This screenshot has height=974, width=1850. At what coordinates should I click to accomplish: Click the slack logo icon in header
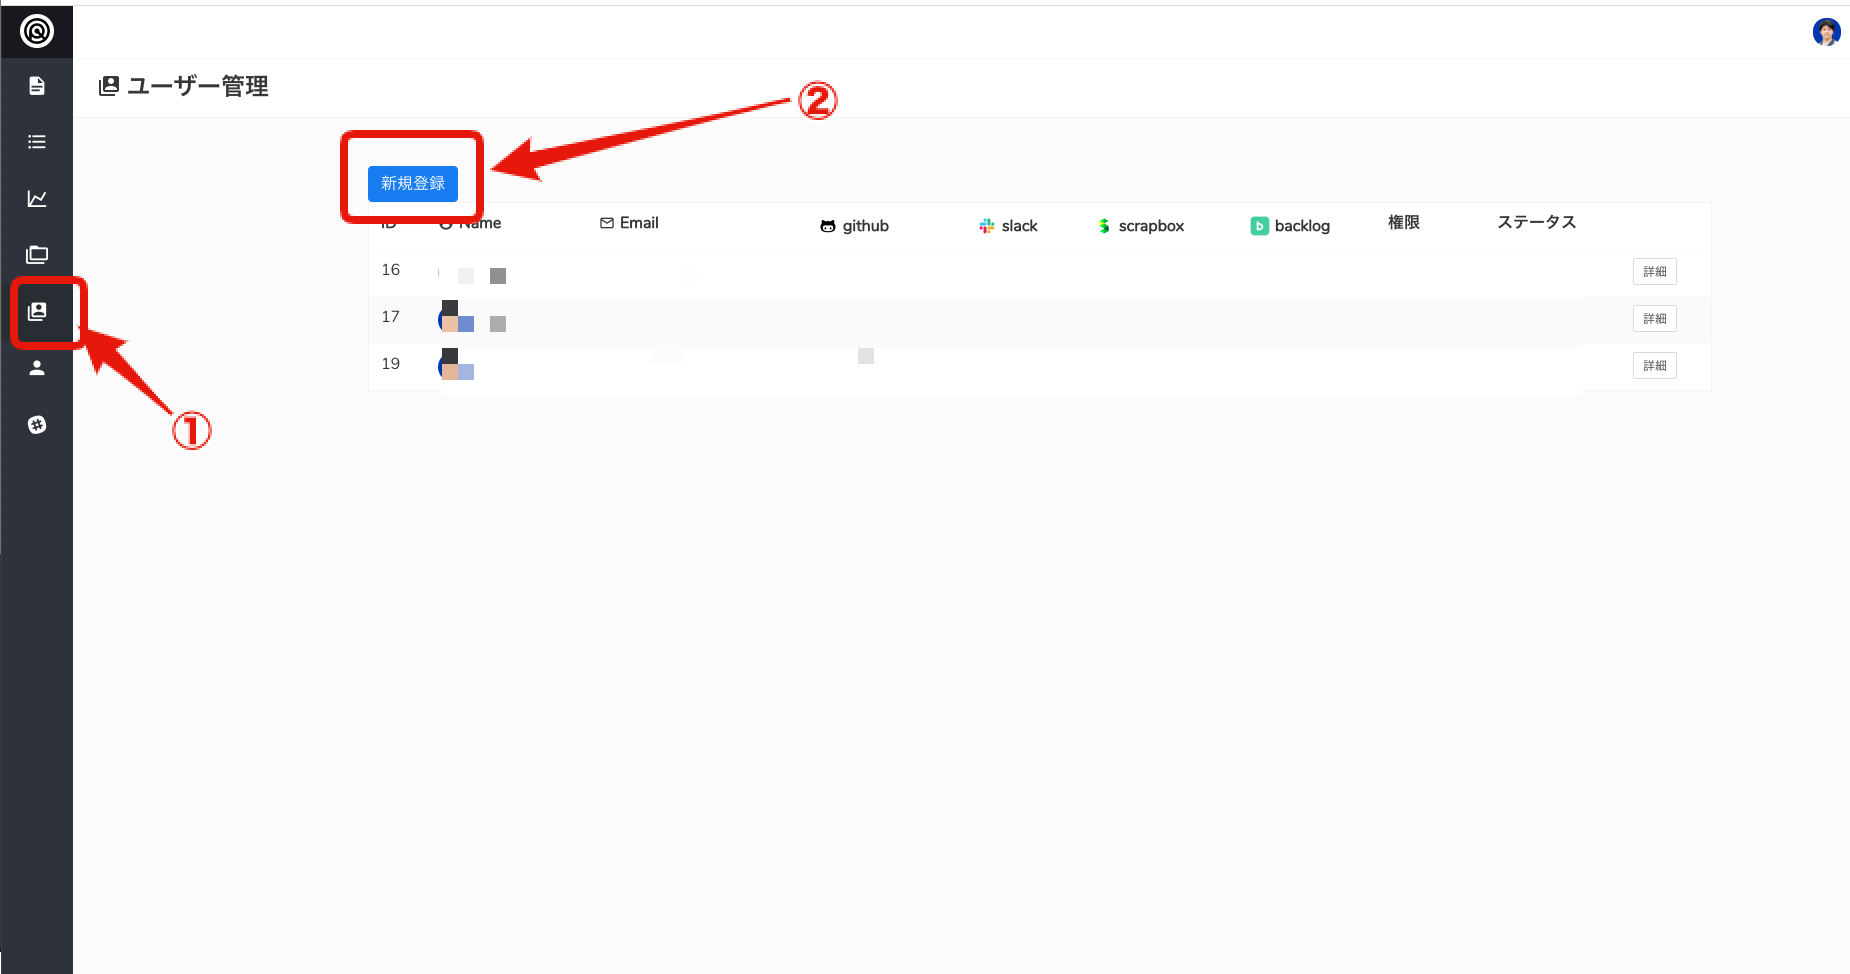pos(987,226)
